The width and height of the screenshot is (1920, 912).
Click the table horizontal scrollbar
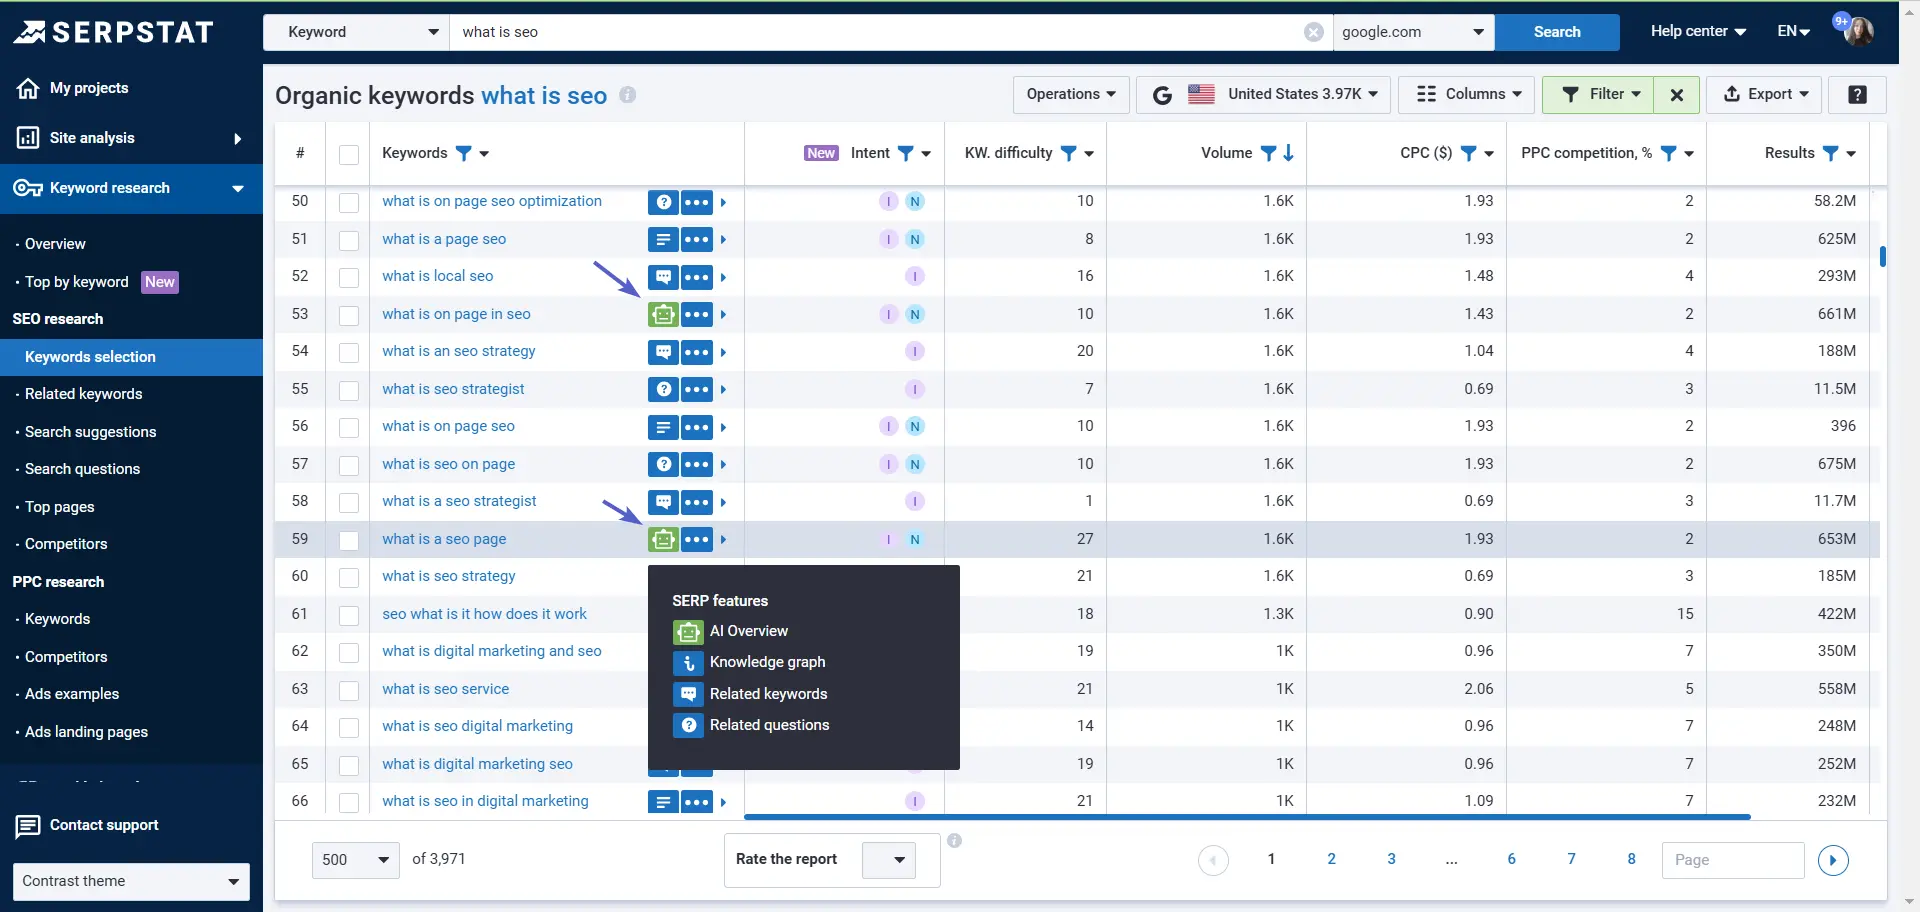click(1246, 817)
